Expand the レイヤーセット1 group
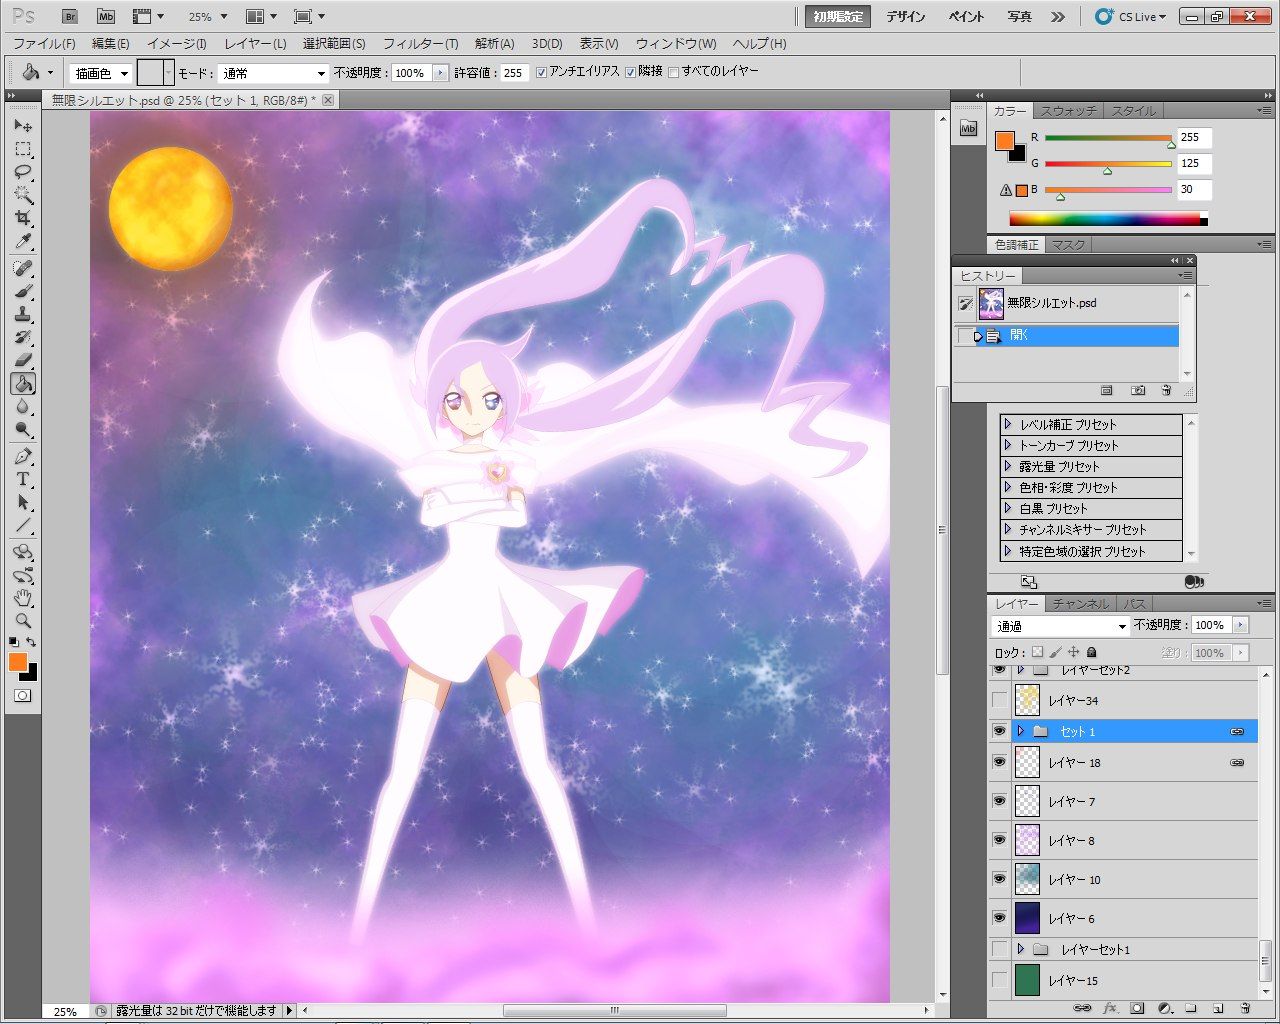The image size is (1280, 1024). (x=1020, y=949)
